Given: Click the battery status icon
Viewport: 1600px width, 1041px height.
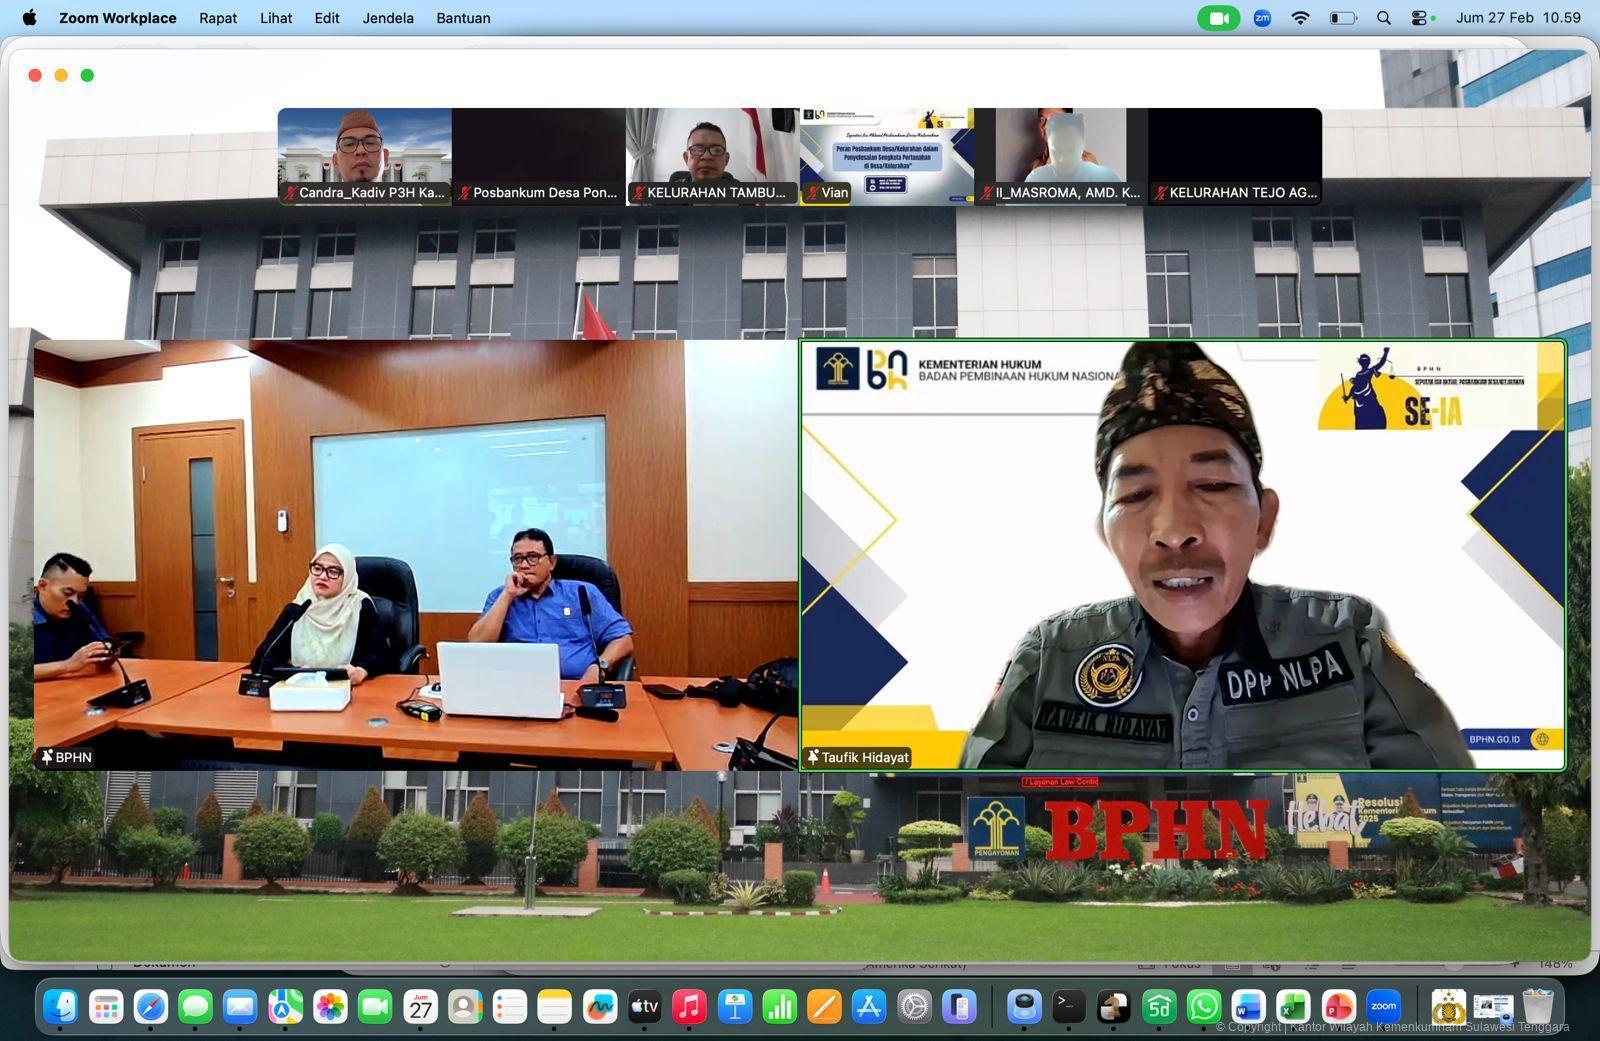Looking at the screenshot, I should [1342, 18].
